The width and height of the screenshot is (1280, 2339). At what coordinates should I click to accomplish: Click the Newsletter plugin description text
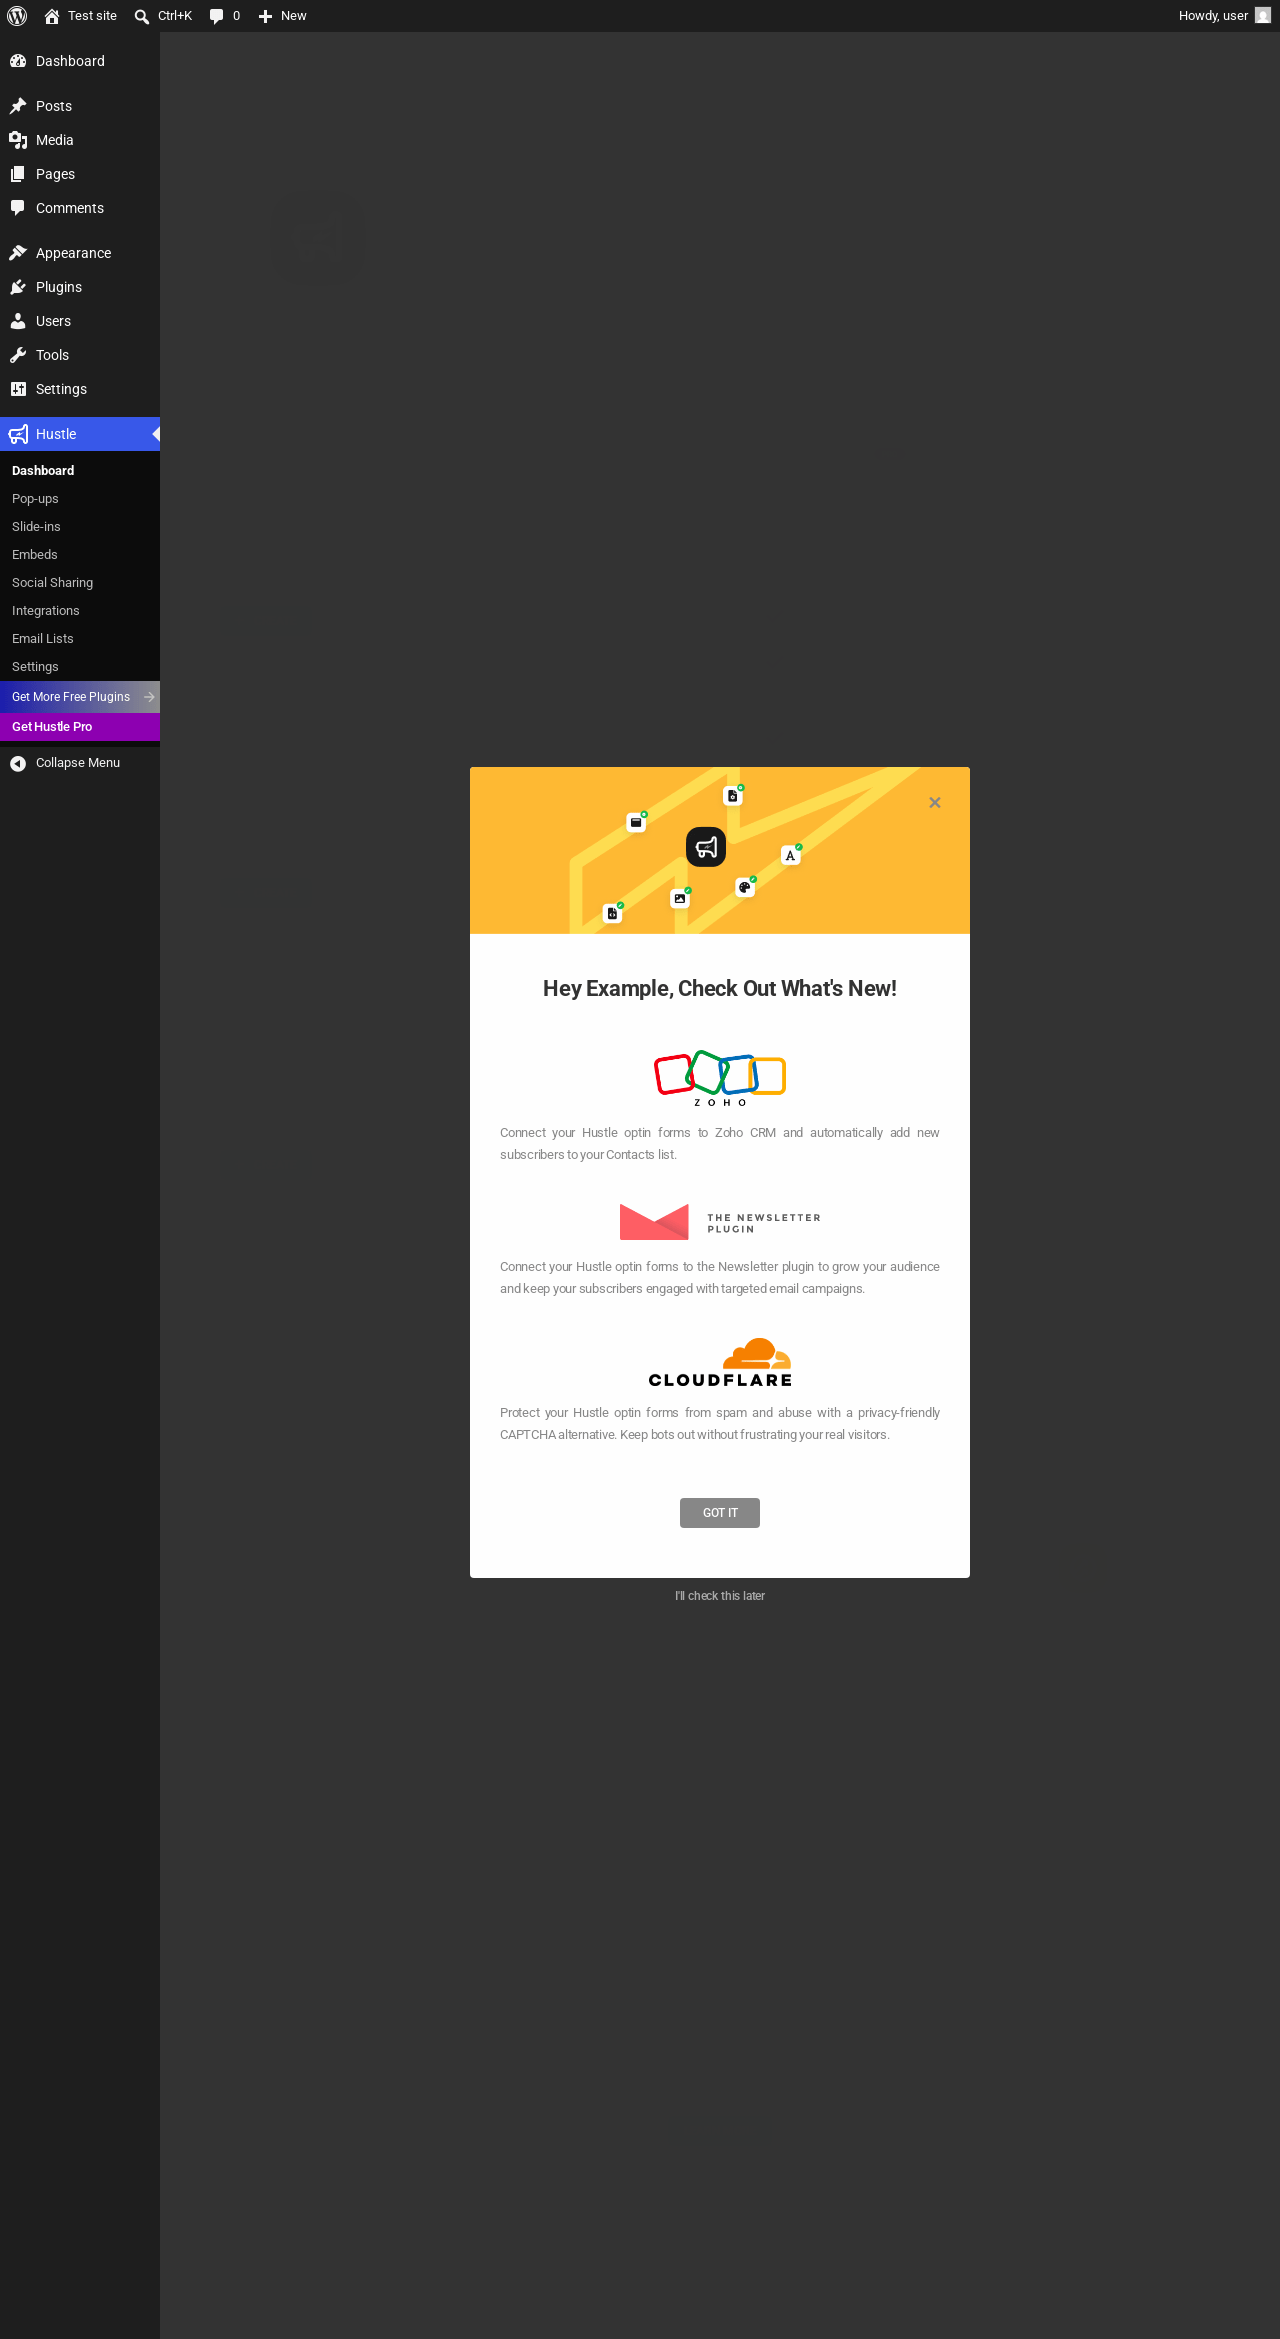(720, 1278)
